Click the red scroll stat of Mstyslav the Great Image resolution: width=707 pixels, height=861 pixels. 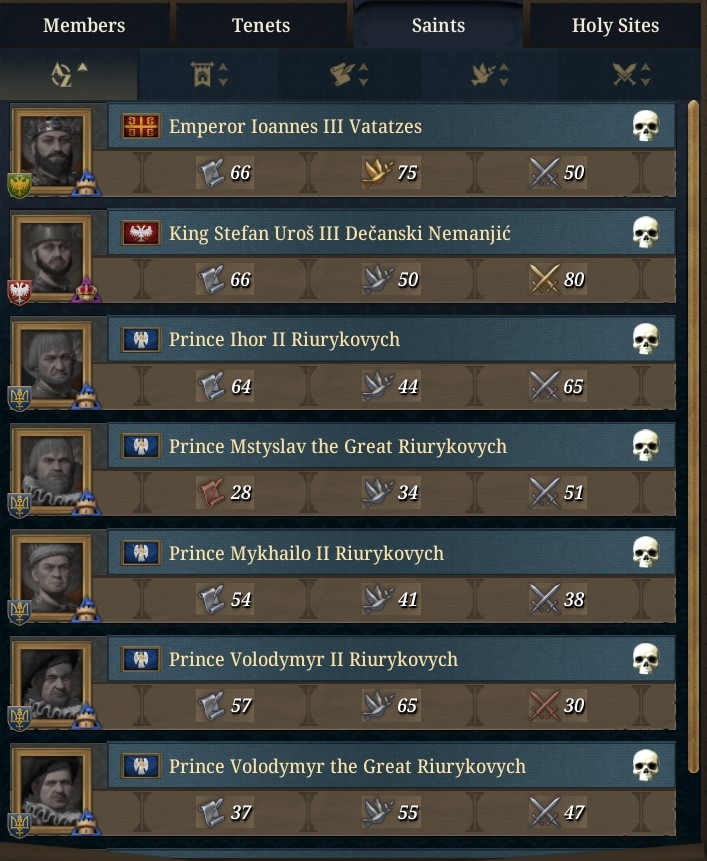tap(225, 492)
